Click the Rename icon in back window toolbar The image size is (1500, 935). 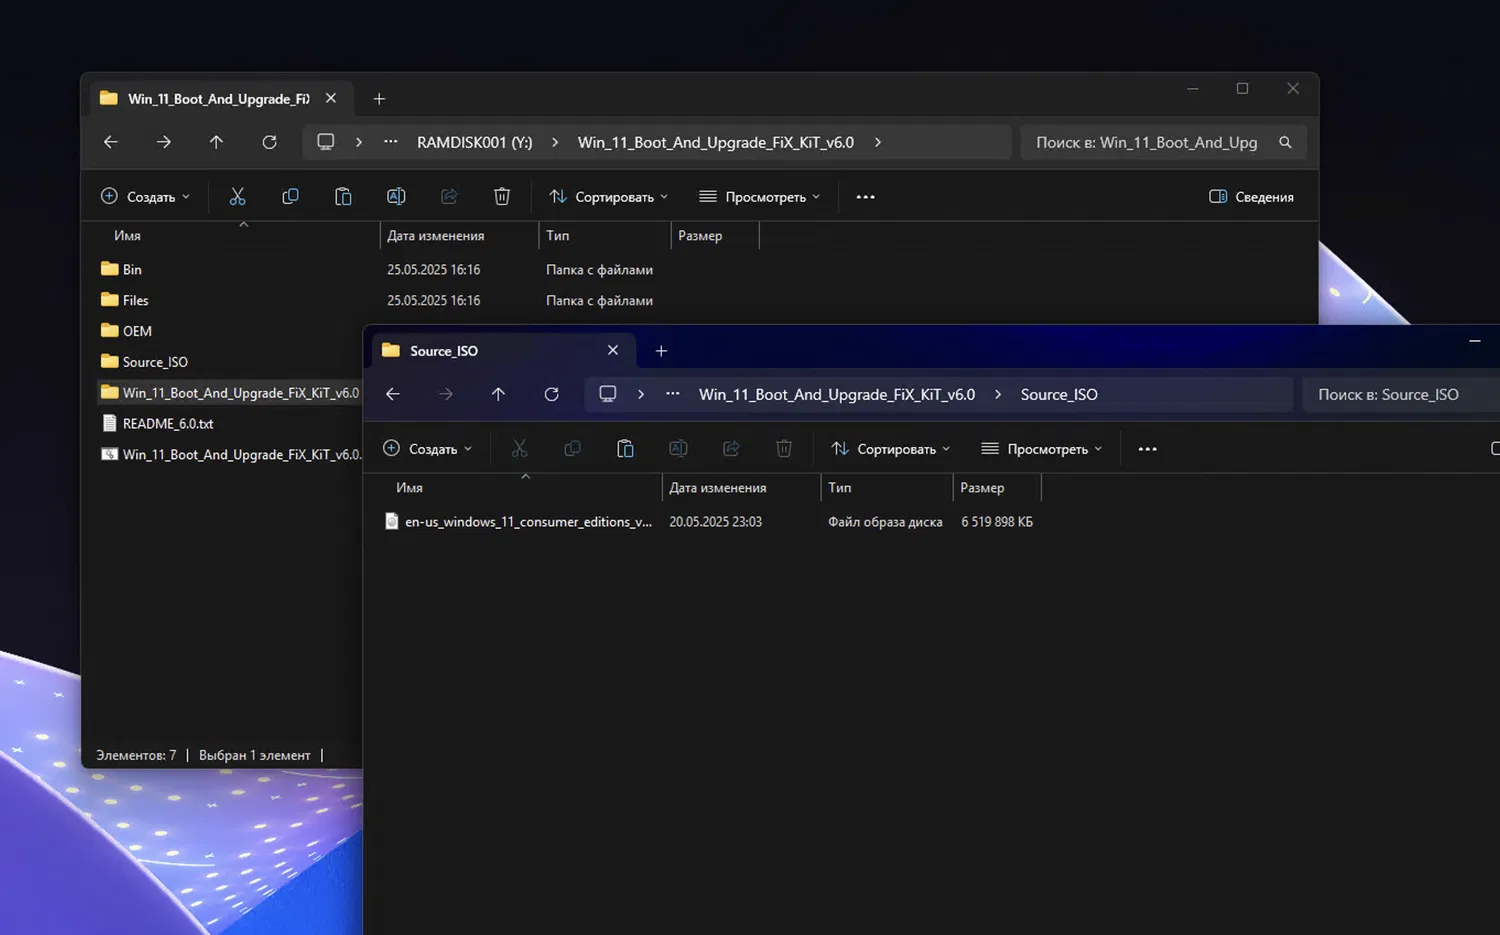pos(396,197)
